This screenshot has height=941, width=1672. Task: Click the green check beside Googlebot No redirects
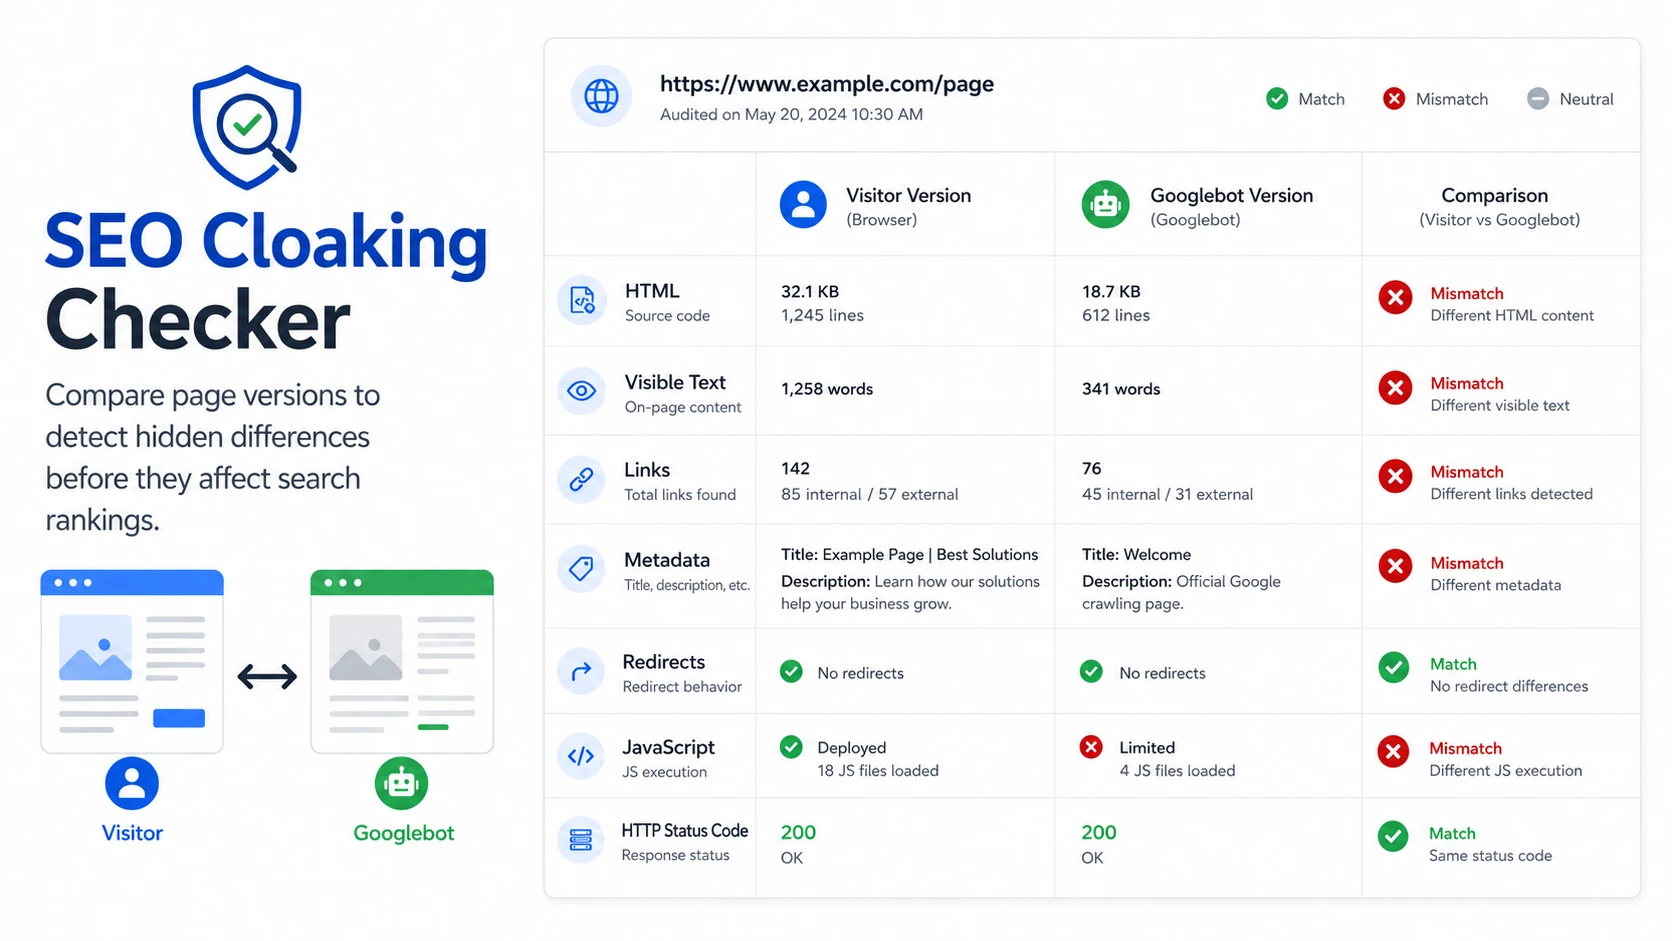click(x=1091, y=671)
